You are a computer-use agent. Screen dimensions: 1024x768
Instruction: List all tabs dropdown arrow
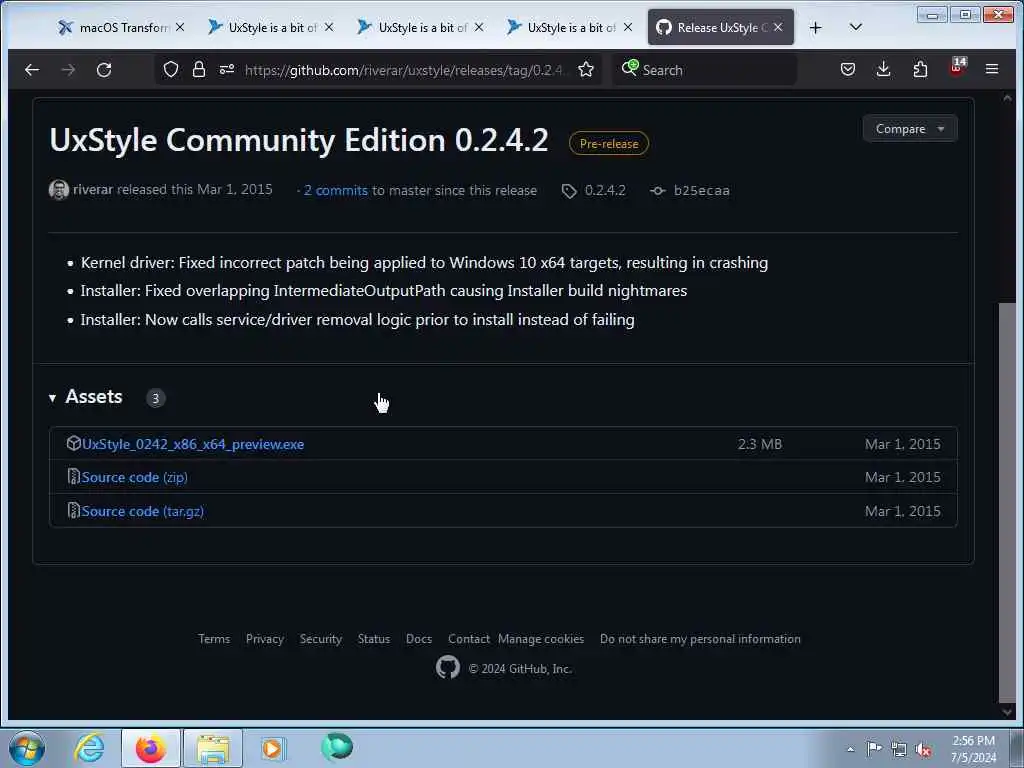[856, 27]
